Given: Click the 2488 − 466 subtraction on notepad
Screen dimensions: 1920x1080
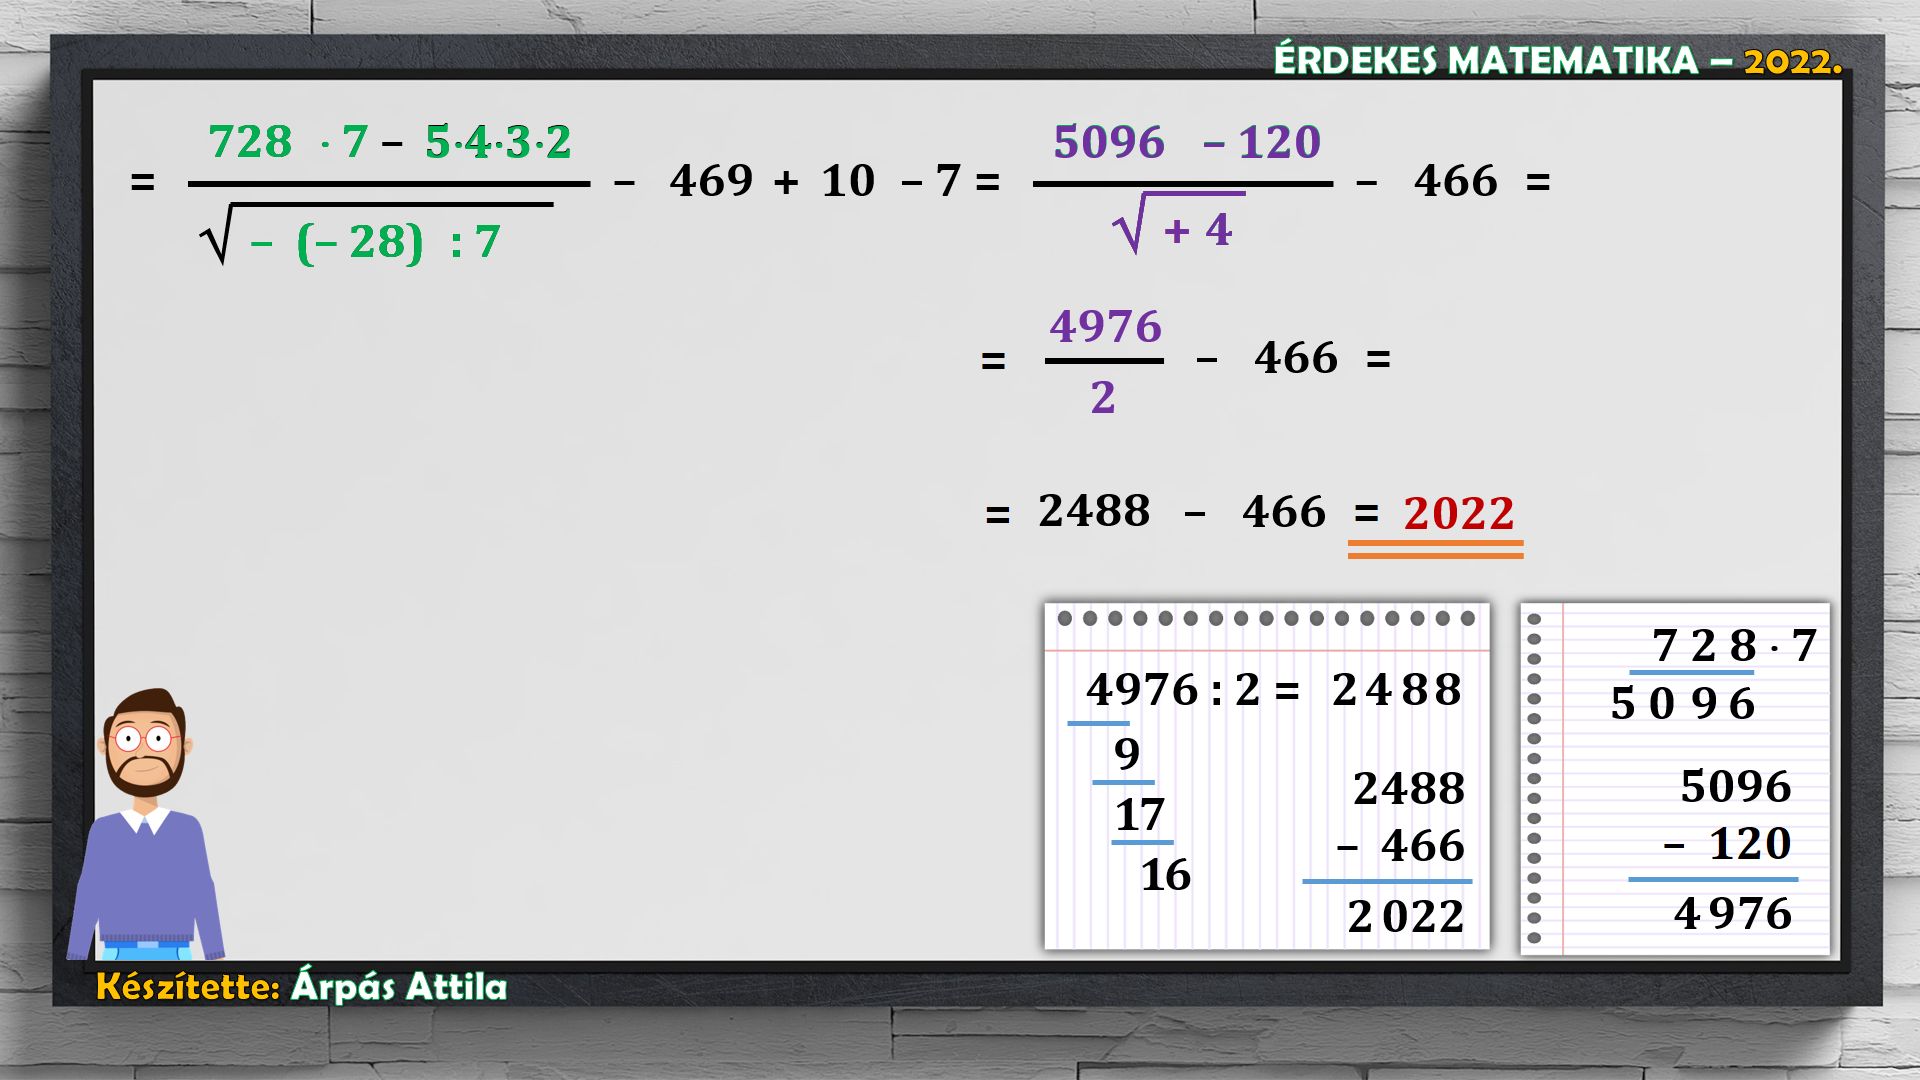Looking at the screenshot, I should pyautogui.click(x=1405, y=818).
